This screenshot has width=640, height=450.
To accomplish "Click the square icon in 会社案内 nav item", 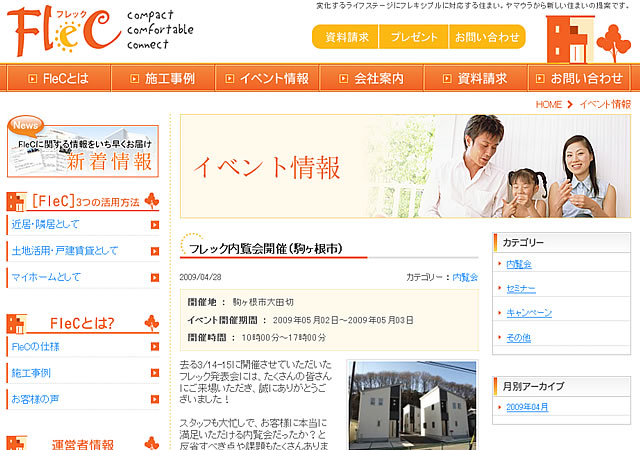I will [x=344, y=78].
